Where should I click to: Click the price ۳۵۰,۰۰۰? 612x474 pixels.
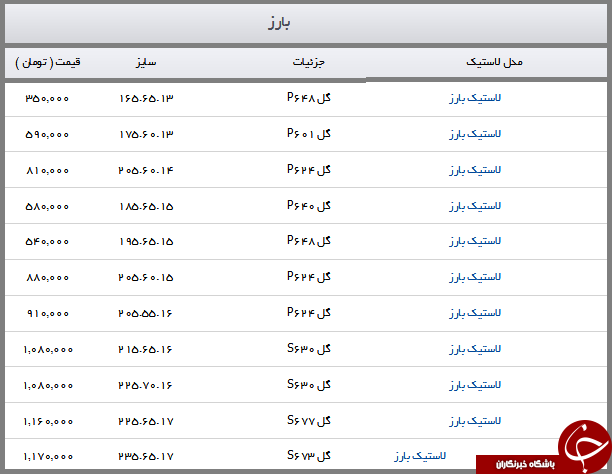point(47,98)
